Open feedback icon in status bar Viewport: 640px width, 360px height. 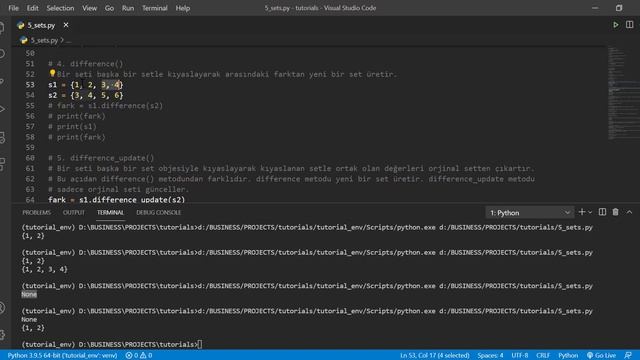pos(628,356)
